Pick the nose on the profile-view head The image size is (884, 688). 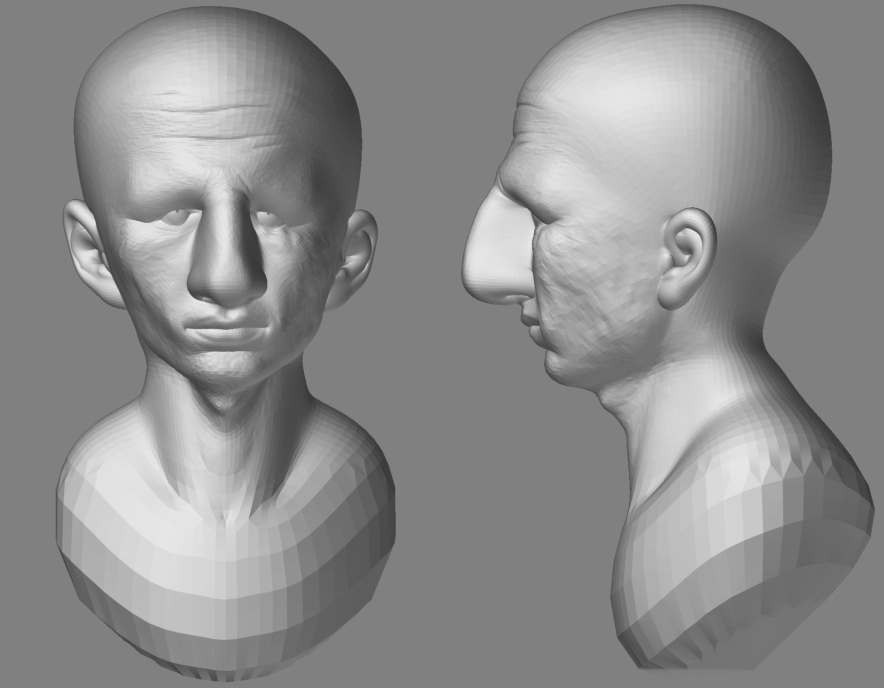tap(497, 246)
